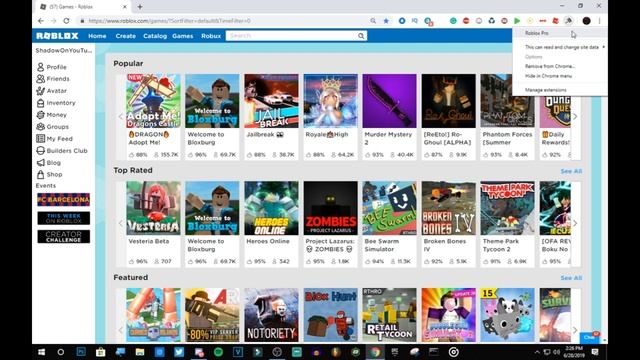Open Twitter from taskbar
This screenshot has width=640, height=360.
click(179, 352)
